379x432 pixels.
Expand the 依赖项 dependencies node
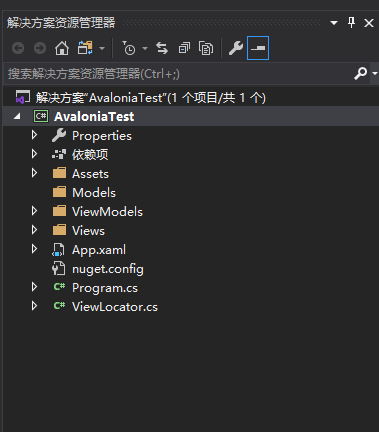34,154
